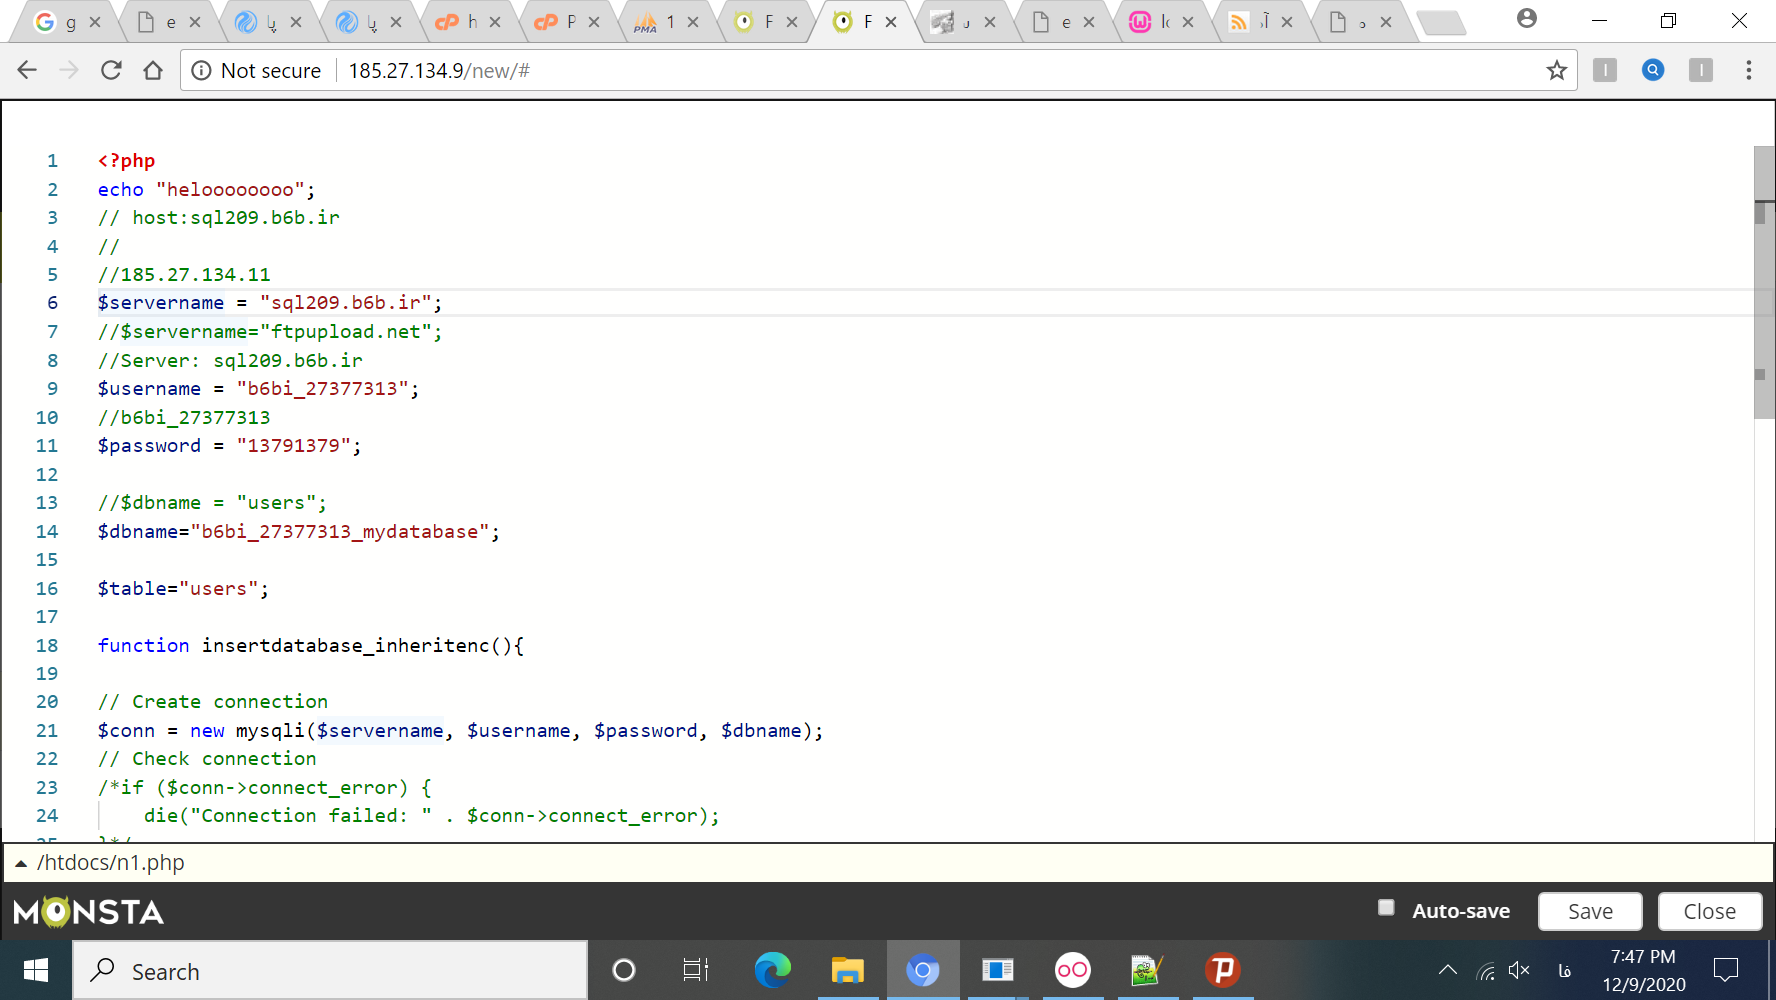Image resolution: width=1776 pixels, height=1000 pixels.
Task: Click the address bar URL 185.27.134.9/new/#
Action: pyautogui.click(x=439, y=71)
